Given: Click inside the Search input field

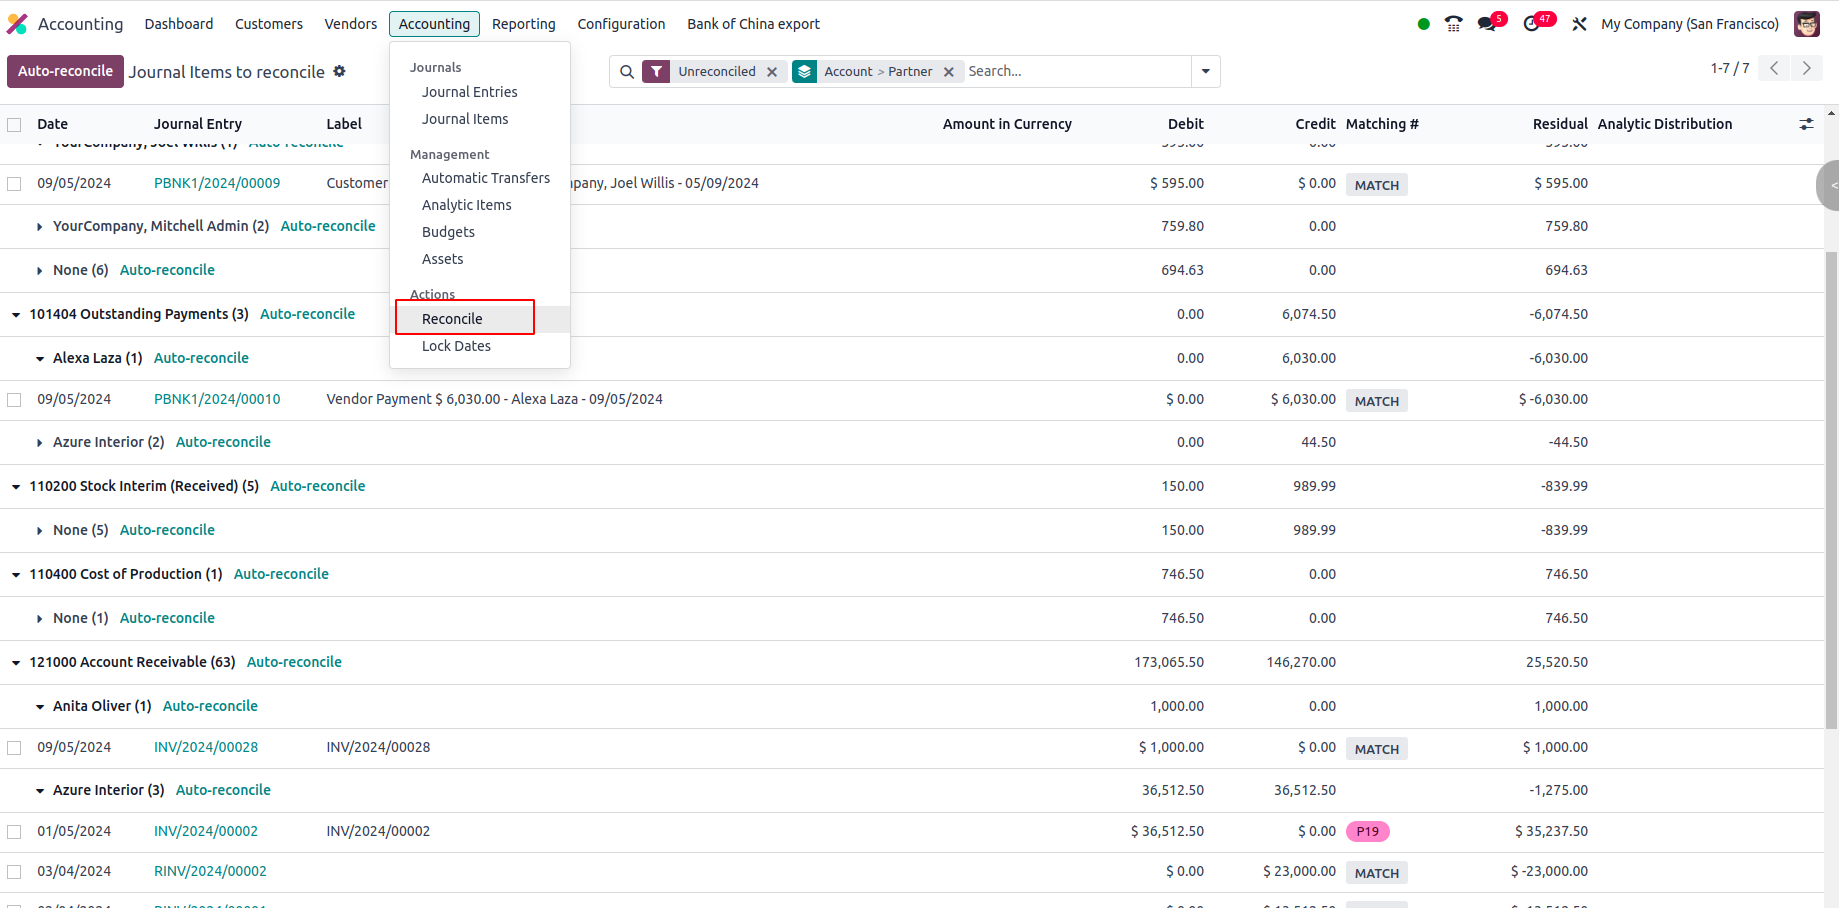Looking at the screenshot, I should (x=1077, y=71).
